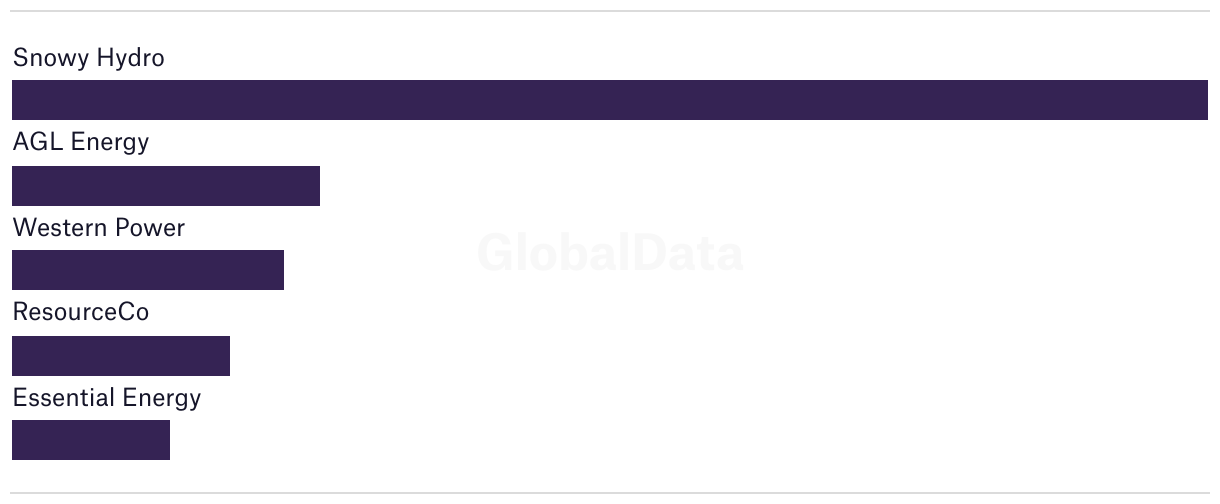Choose the ResourceCo bar
Image resolution: width=1220 pixels, height=504 pixels.
tap(121, 356)
